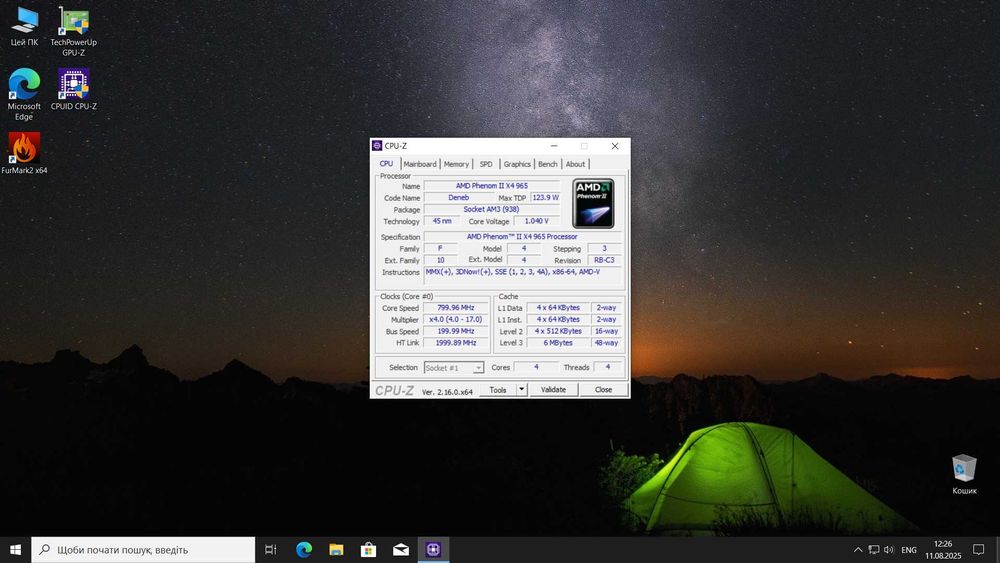This screenshot has height=563, width=1000.
Task: Click the '16-way' Level 2 associativity value
Action: click(x=606, y=331)
